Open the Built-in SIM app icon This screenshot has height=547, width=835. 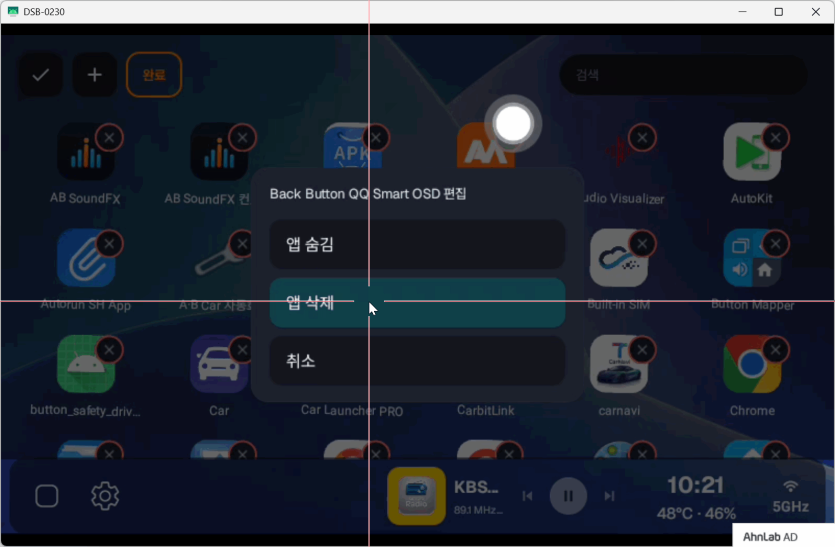pyautogui.click(x=619, y=258)
